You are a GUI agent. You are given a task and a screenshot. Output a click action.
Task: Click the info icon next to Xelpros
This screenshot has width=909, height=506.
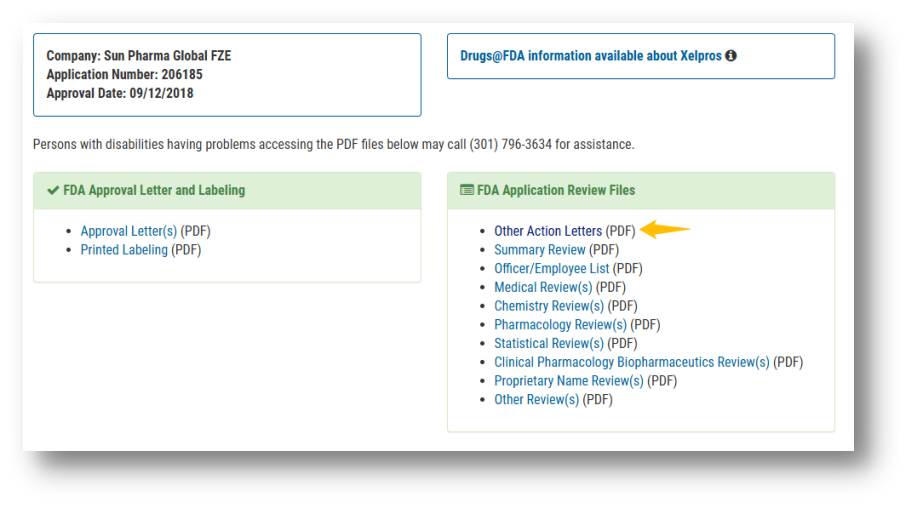click(731, 56)
